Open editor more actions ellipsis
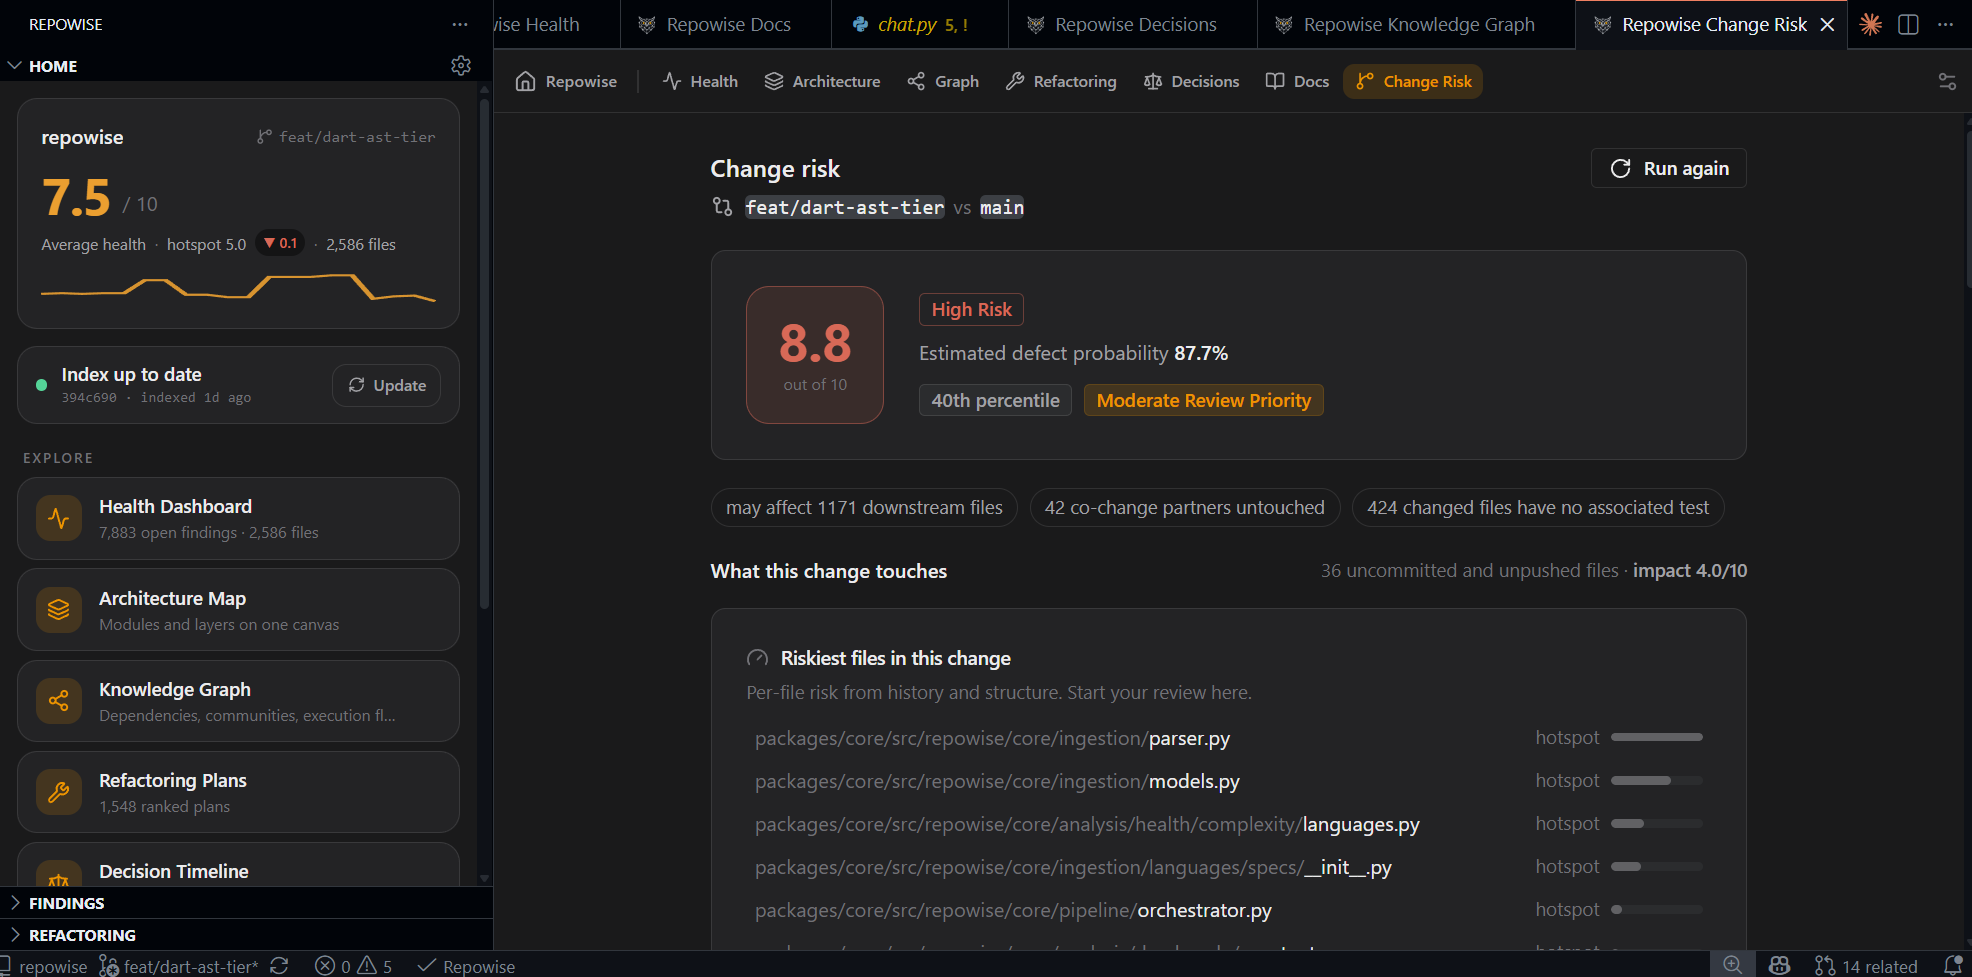1972x977 pixels. coord(1945,24)
